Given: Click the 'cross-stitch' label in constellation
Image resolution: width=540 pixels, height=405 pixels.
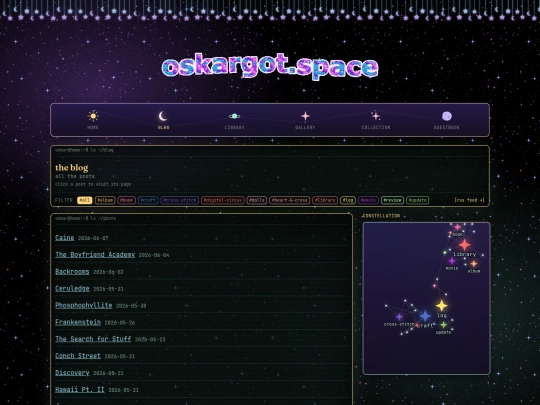Looking at the screenshot, I should 399,324.
